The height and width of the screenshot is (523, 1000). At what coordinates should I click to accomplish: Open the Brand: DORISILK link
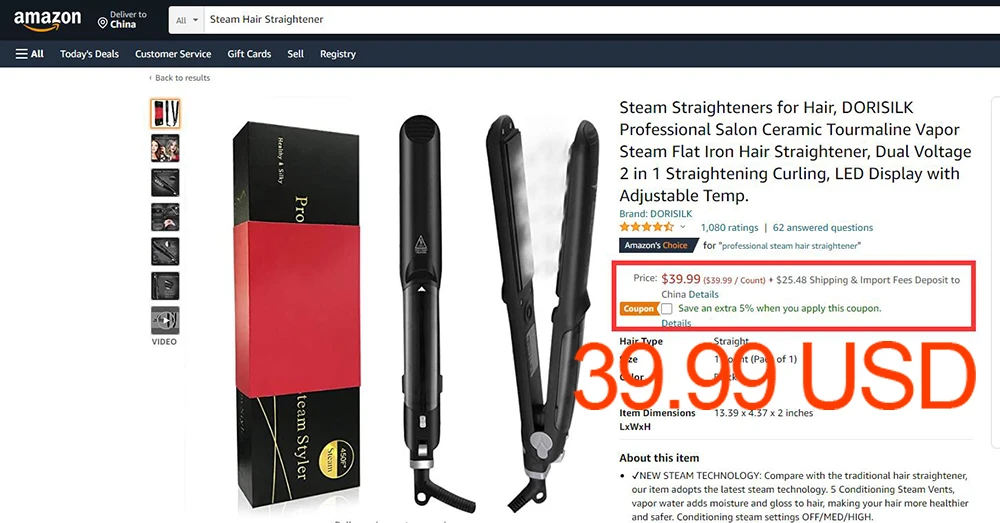point(656,214)
